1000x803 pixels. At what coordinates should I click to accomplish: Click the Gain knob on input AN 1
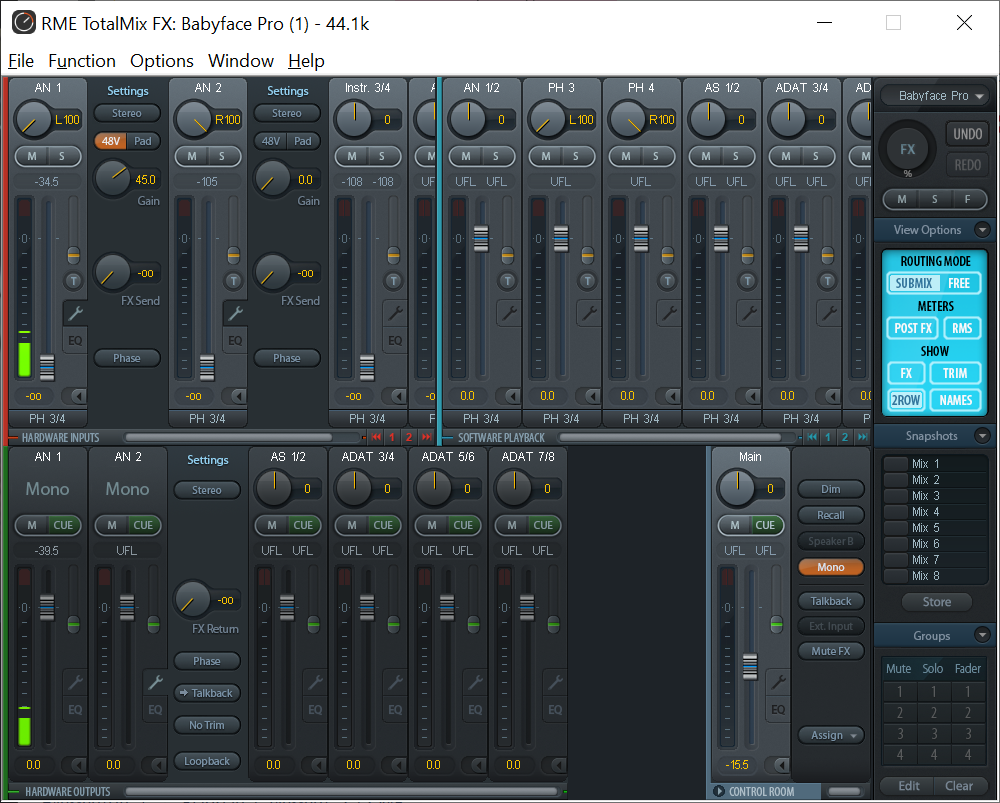coord(112,179)
